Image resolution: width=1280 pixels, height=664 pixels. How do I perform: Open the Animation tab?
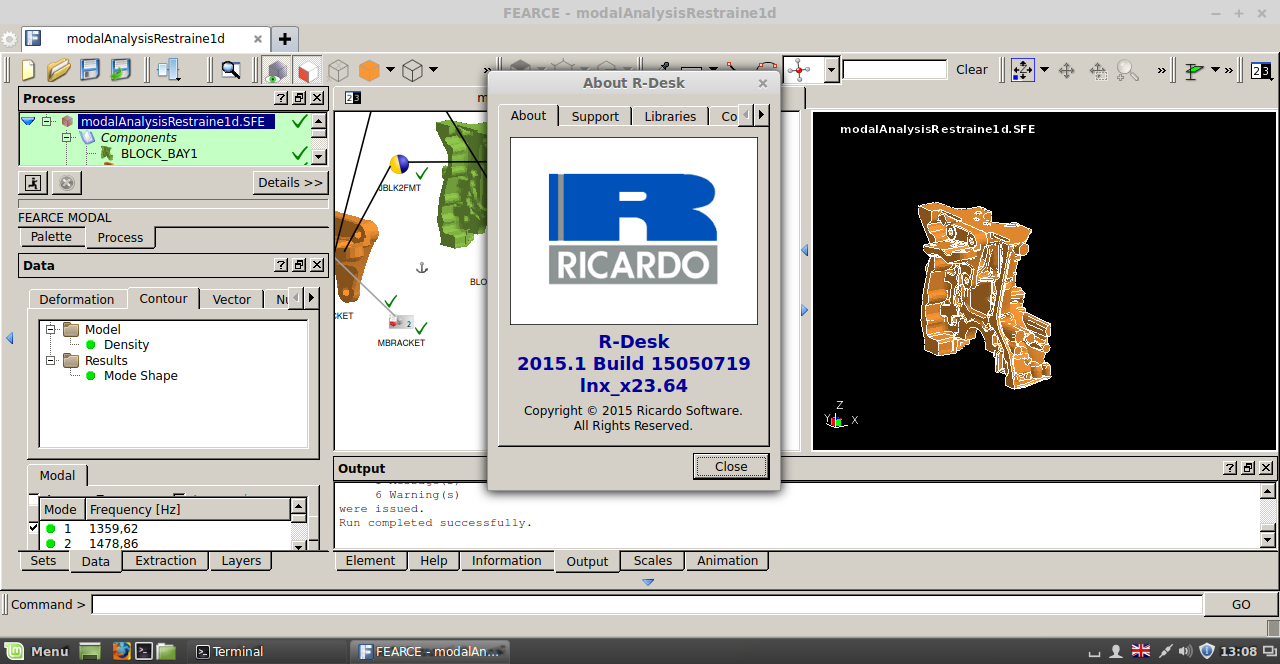728,561
